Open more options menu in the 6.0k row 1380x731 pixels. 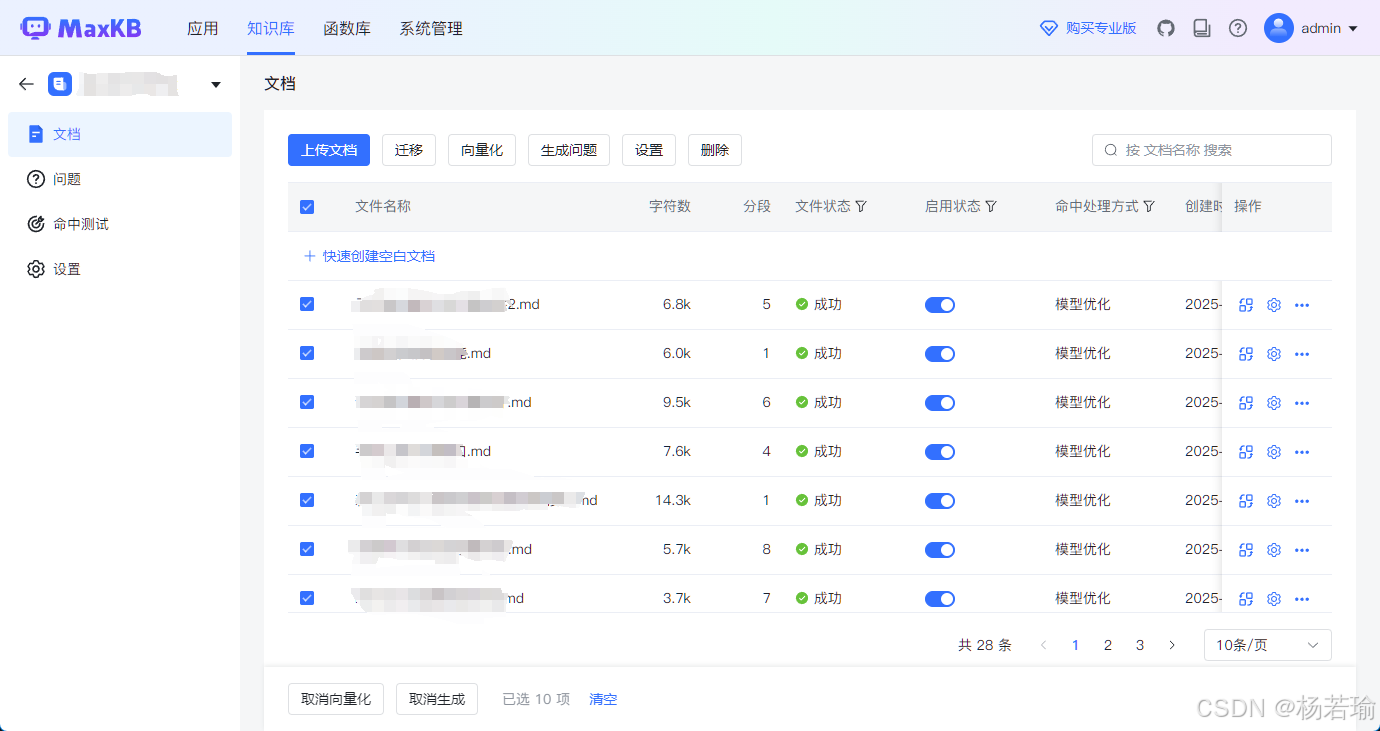pyautogui.click(x=1302, y=354)
